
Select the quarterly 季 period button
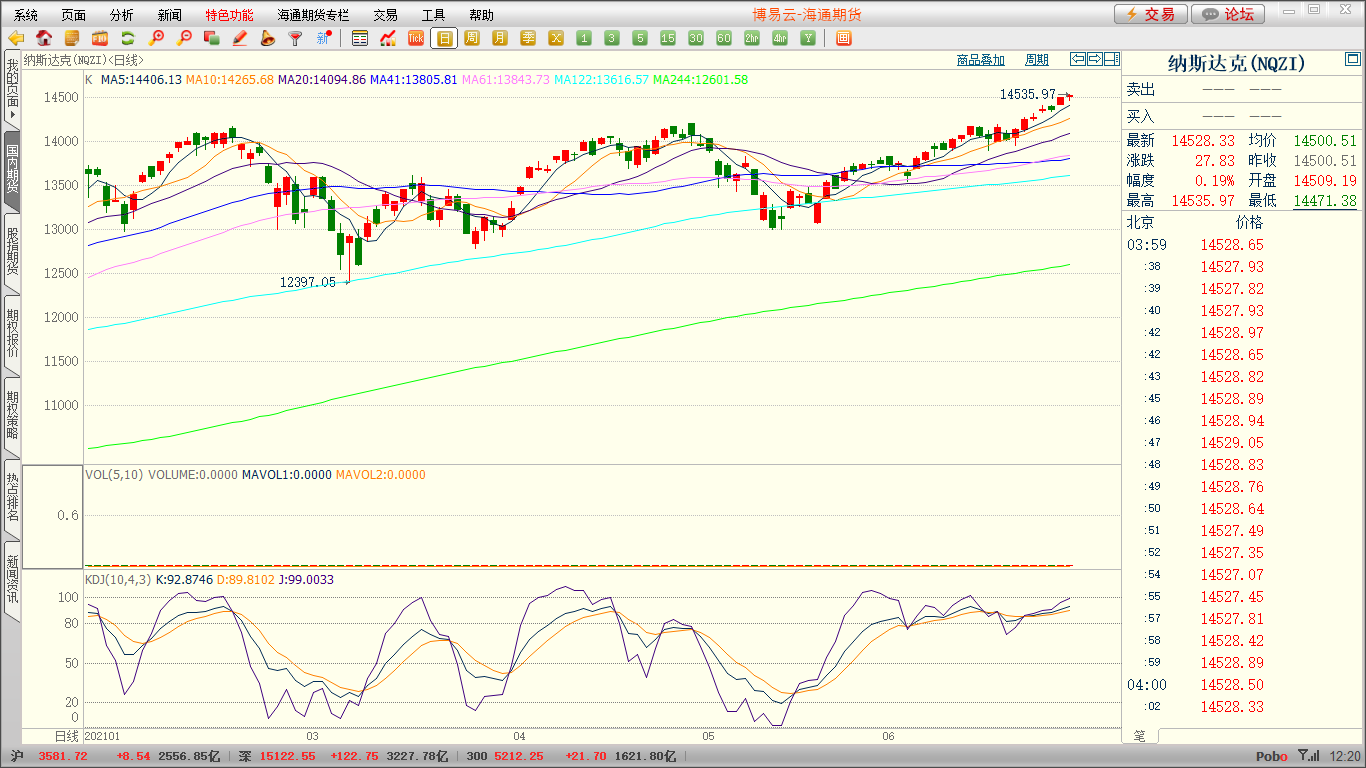(528, 39)
